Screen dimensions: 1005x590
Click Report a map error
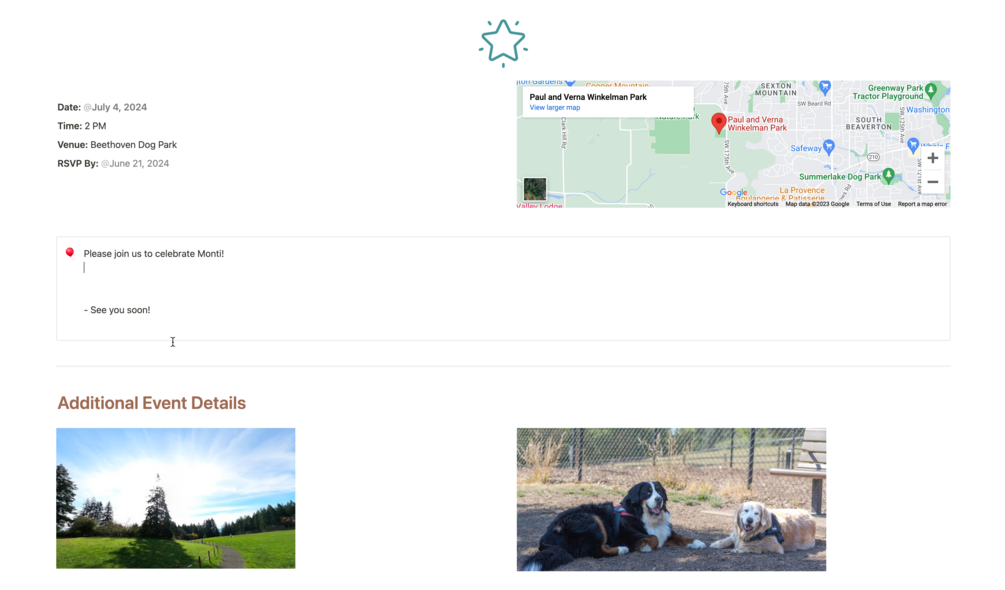point(922,204)
